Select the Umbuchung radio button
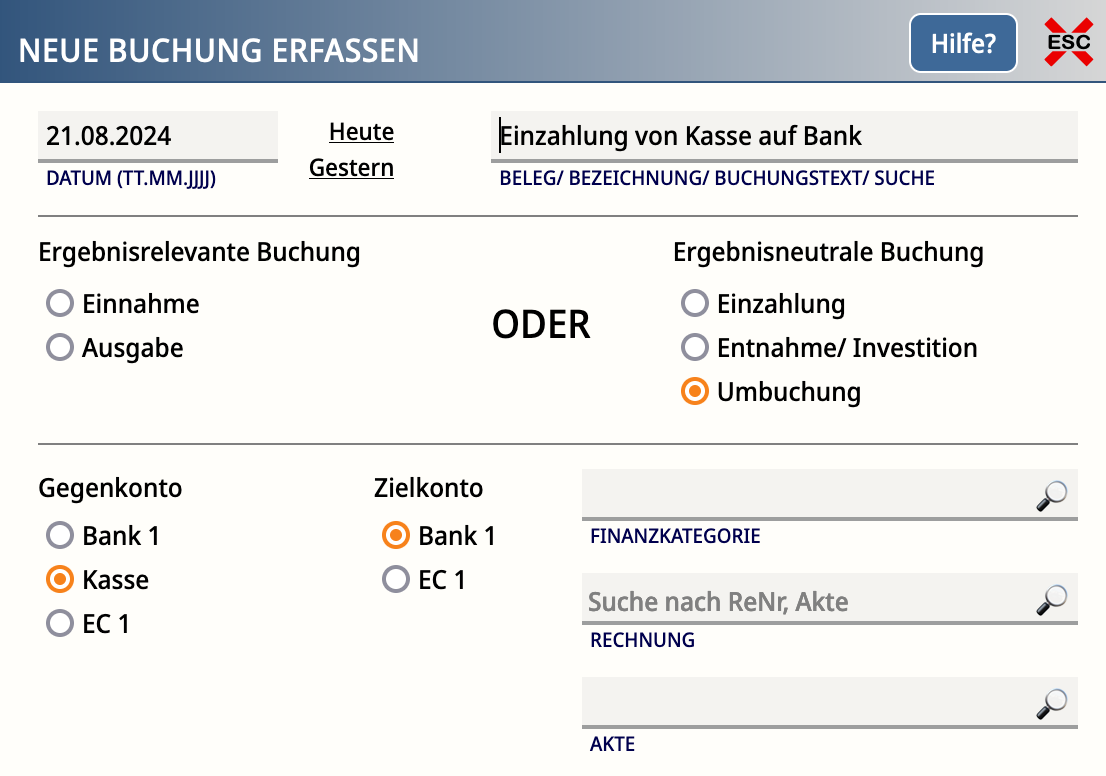Viewport: 1106px width, 776px height. point(695,391)
